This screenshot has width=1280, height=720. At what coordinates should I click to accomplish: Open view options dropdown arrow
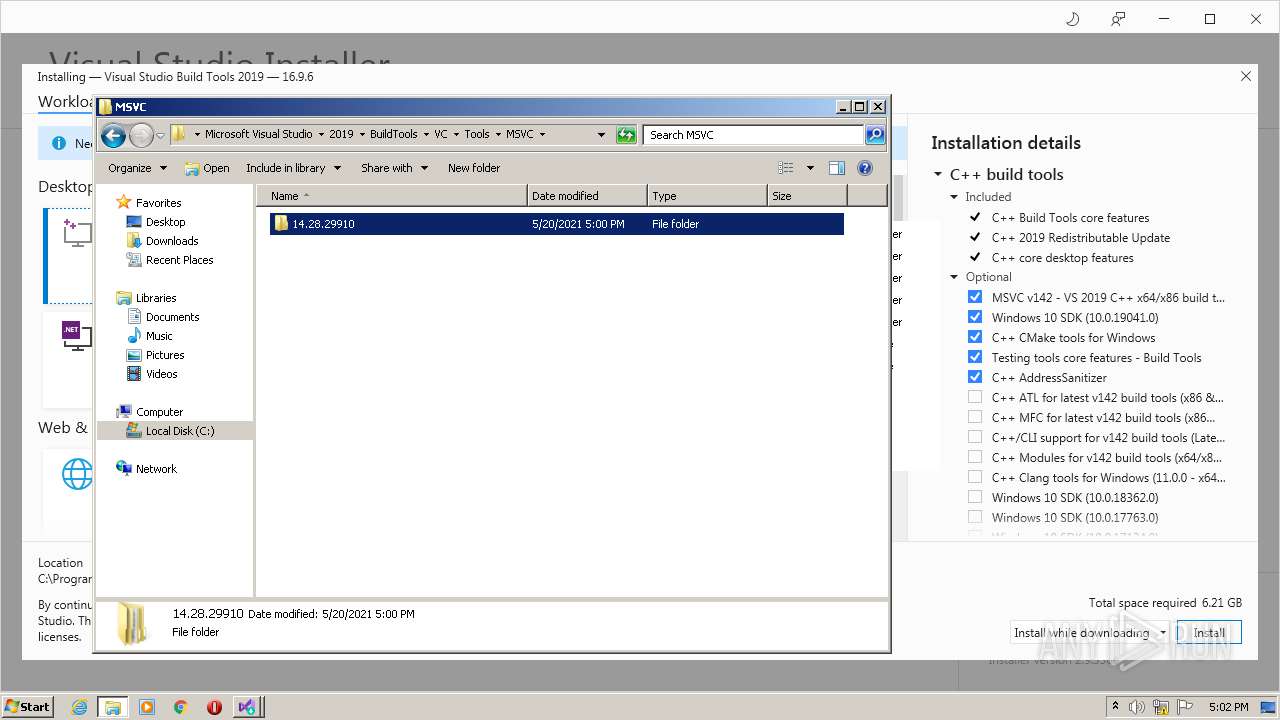[810, 168]
